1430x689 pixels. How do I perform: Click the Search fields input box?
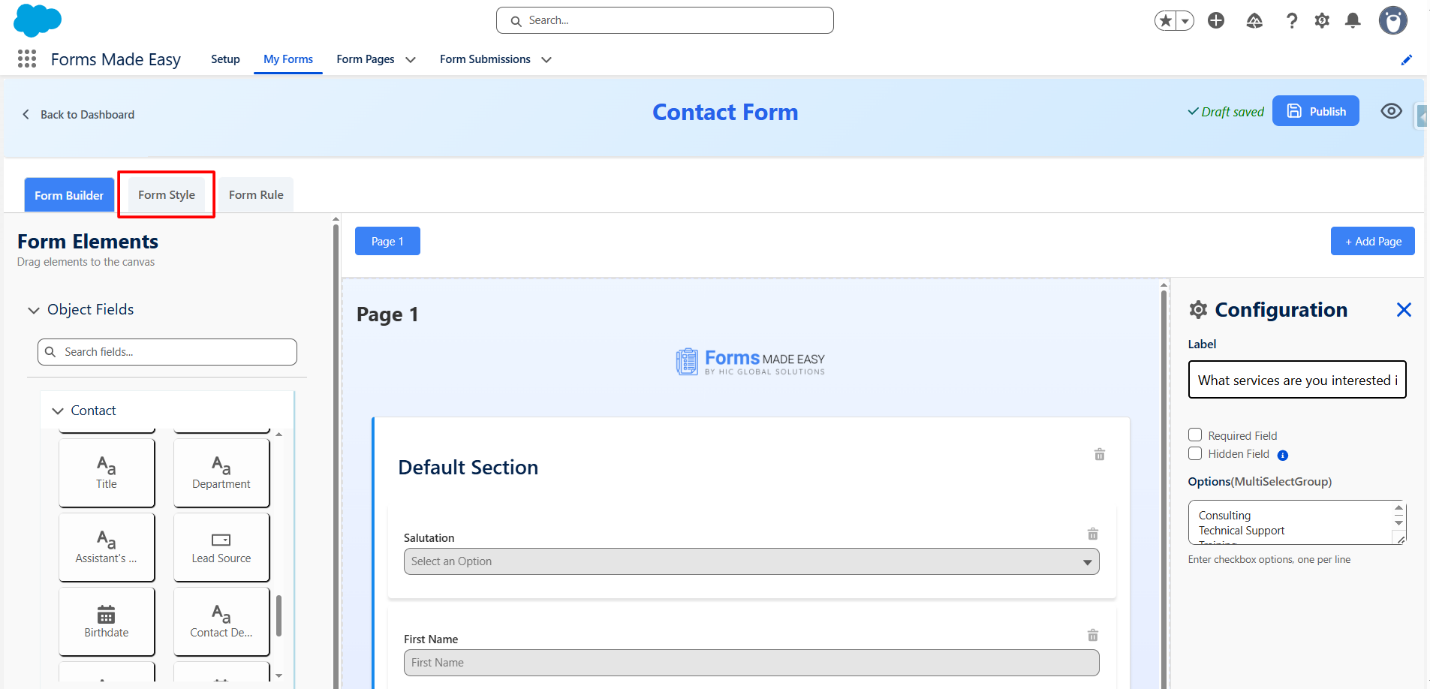coord(167,352)
